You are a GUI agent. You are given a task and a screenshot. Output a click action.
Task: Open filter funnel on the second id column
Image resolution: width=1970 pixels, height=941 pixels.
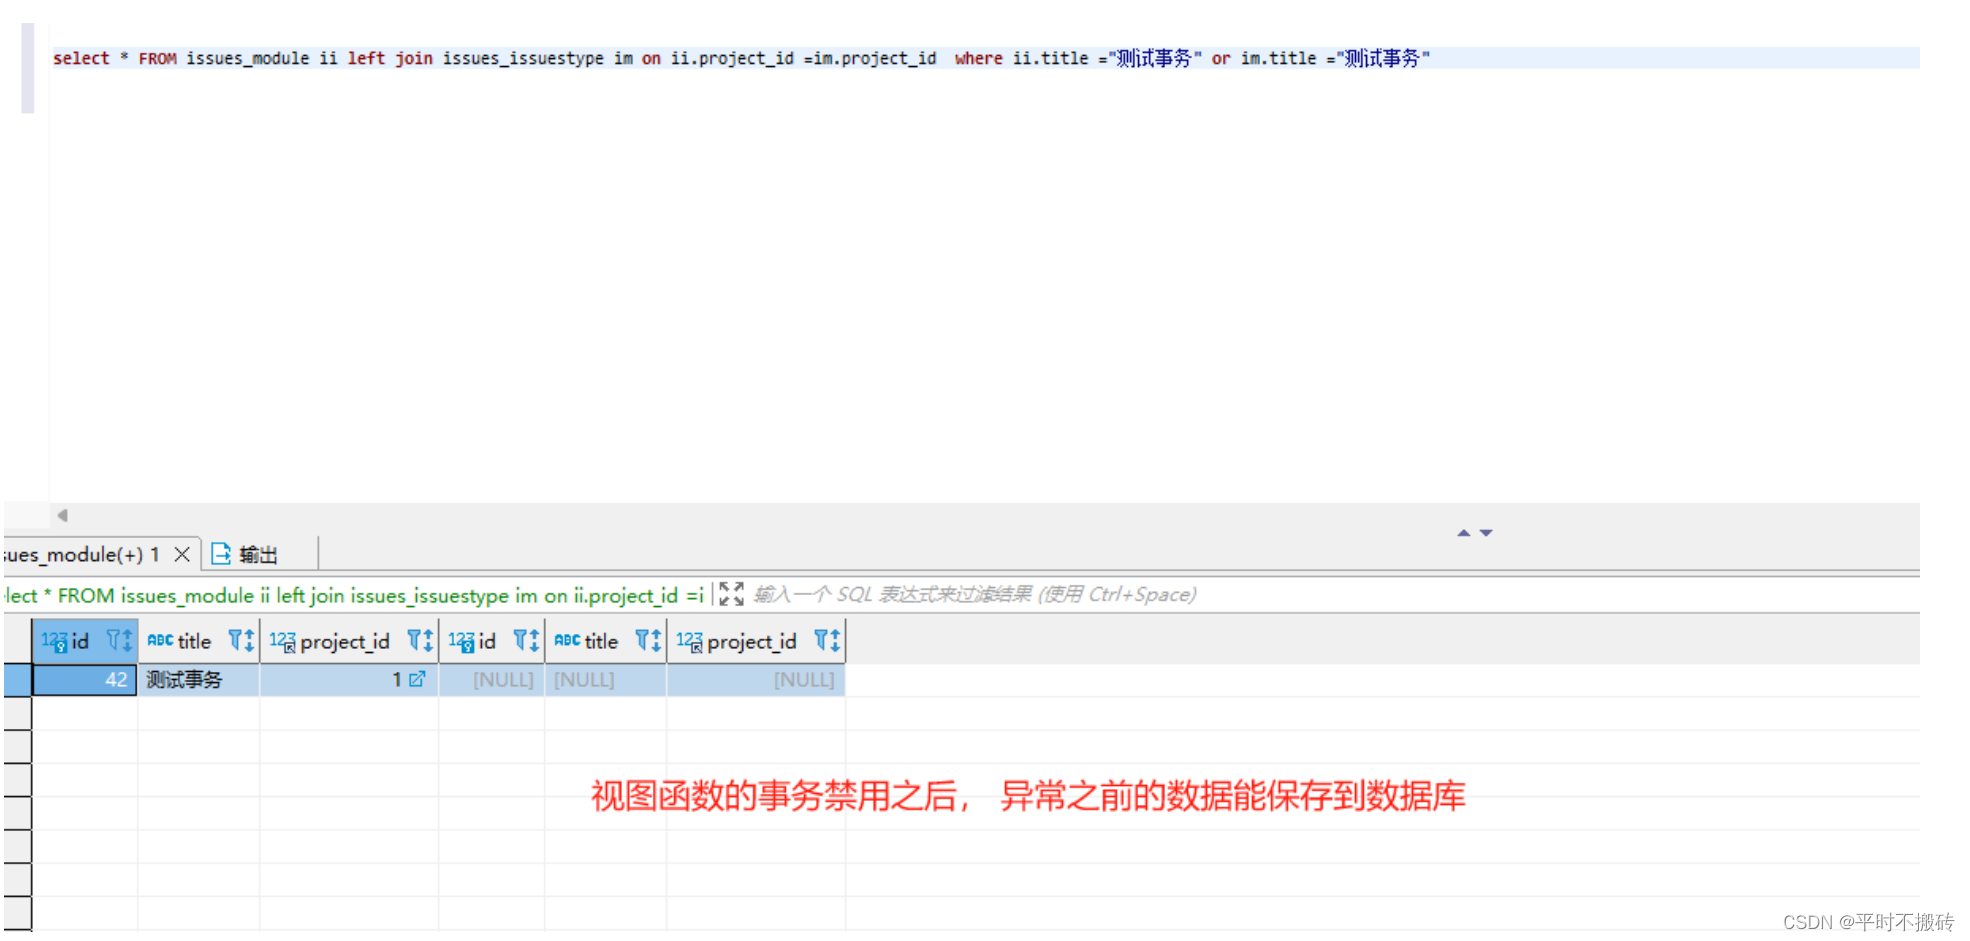coord(521,640)
